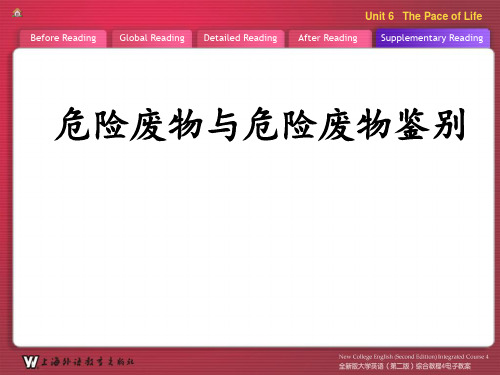Image resolution: width=500 pixels, height=375 pixels.
Task: Click the purple Supplementary Reading tab
Action: pyautogui.click(x=432, y=38)
